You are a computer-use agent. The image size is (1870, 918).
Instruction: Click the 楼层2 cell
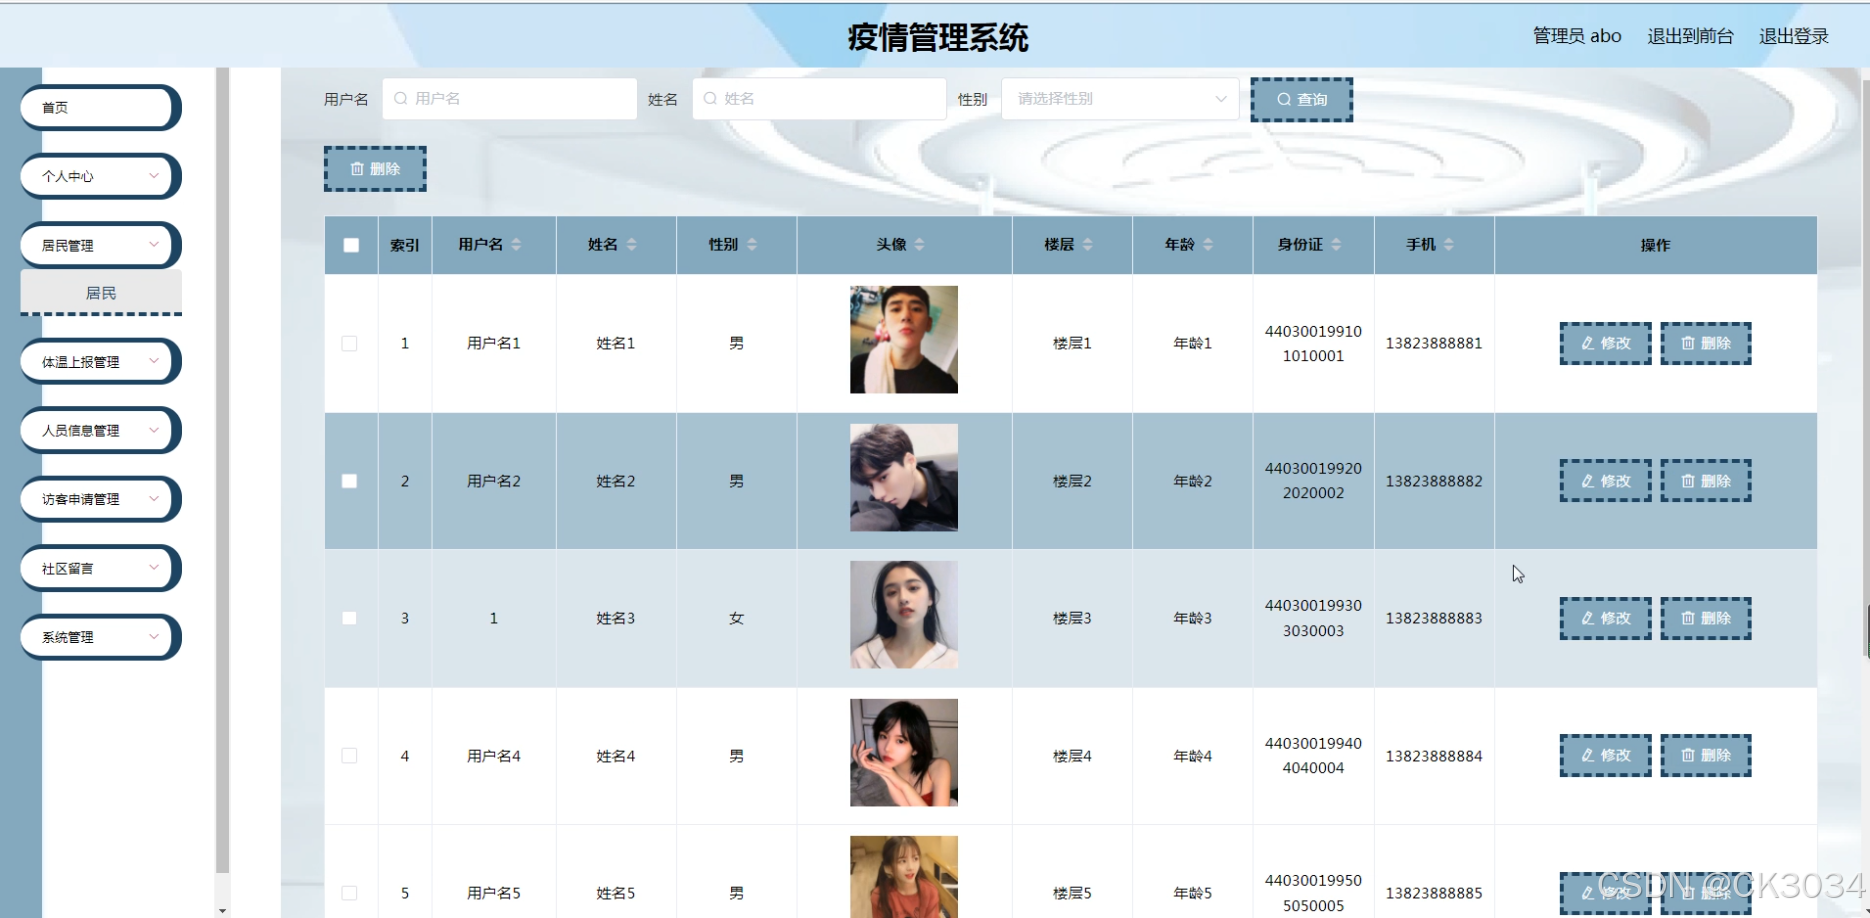[1072, 481]
